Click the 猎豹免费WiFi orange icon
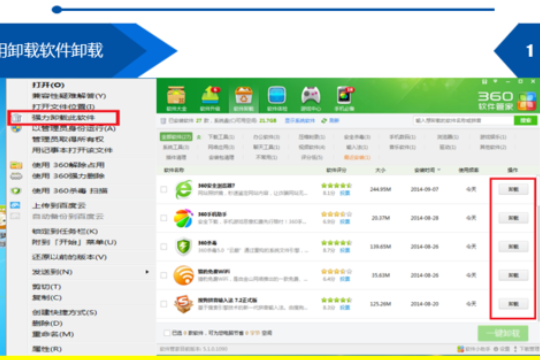Viewport: 540px width, 360px height. (x=183, y=275)
